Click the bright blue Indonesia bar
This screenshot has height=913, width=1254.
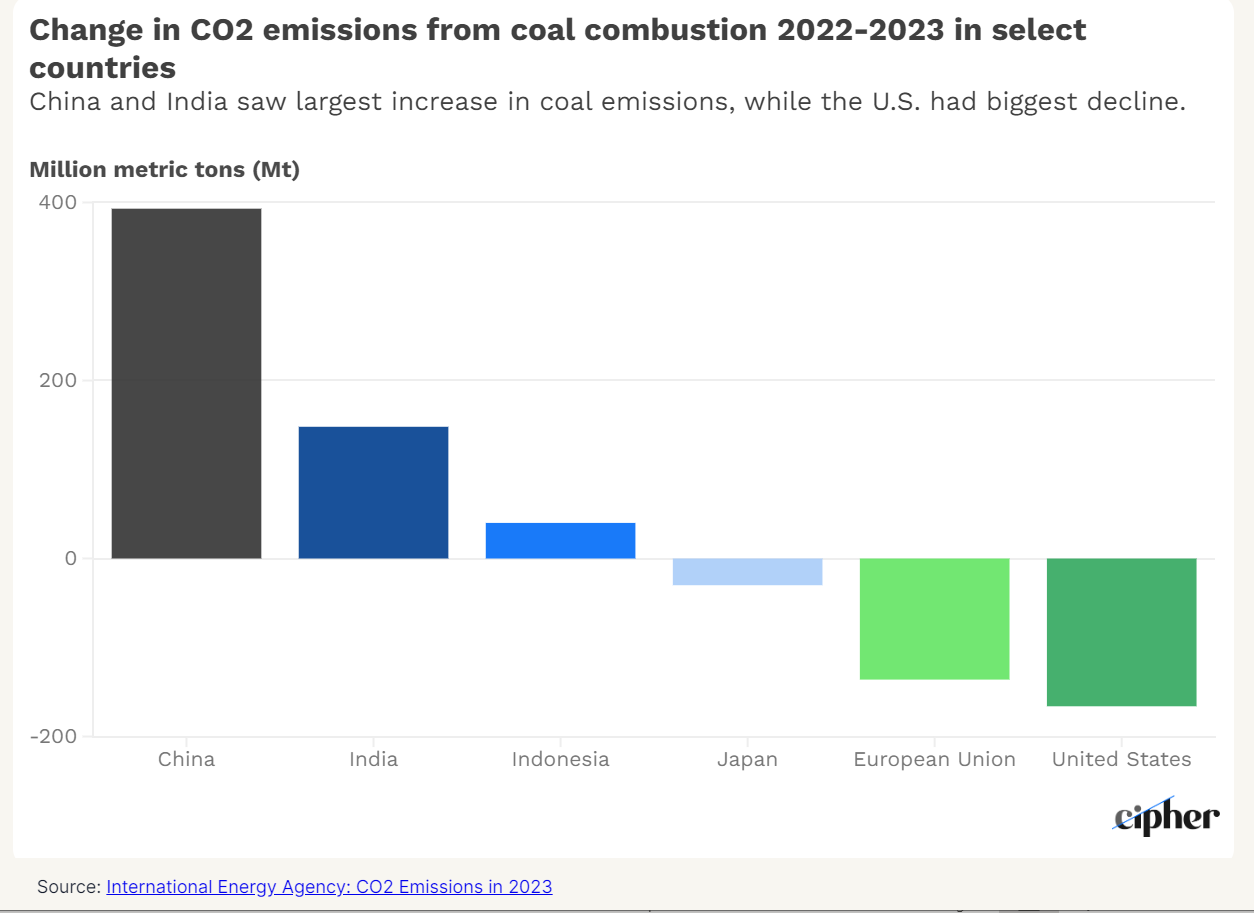[560, 540]
